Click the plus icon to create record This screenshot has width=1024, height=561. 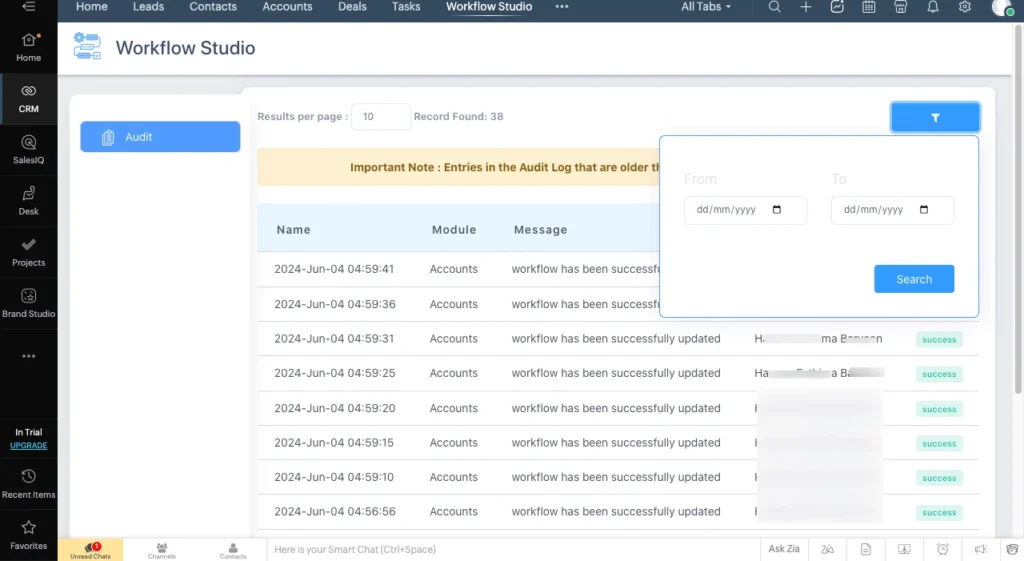(806, 7)
